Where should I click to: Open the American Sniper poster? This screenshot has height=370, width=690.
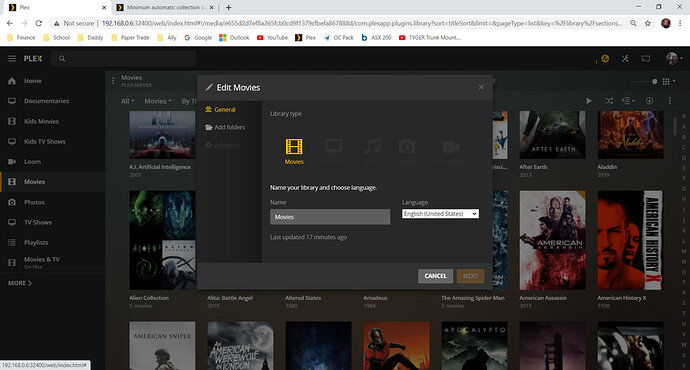(x=162, y=345)
